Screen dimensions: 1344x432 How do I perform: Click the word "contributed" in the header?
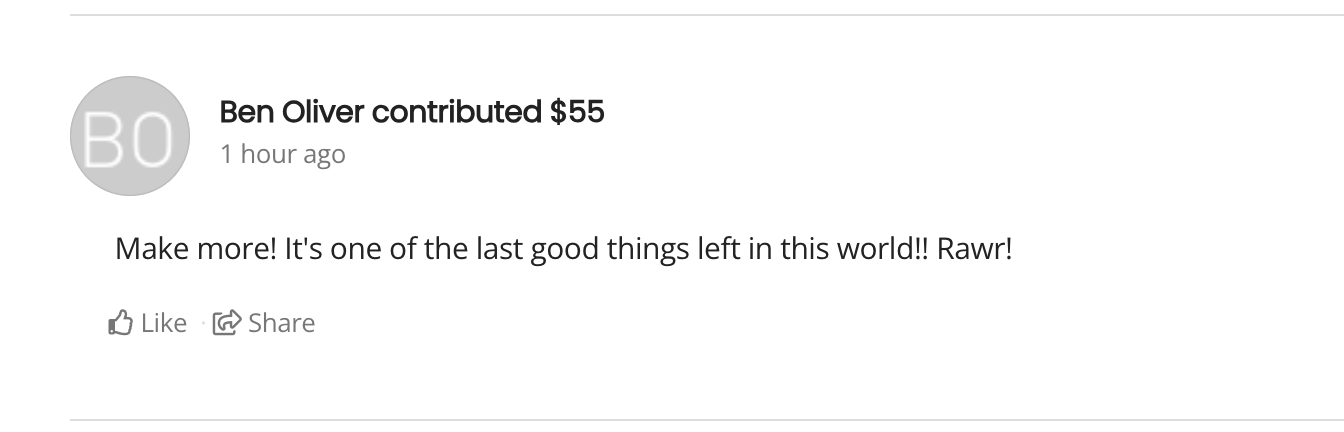click(x=457, y=113)
